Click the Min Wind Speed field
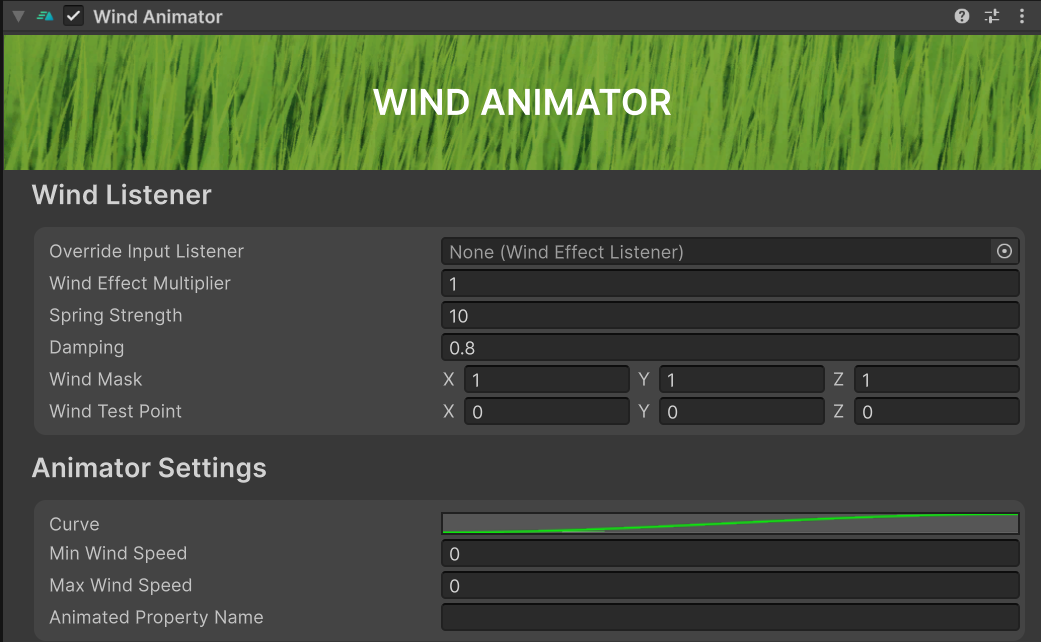The height and width of the screenshot is (642, 1041). tap(730, 554)
